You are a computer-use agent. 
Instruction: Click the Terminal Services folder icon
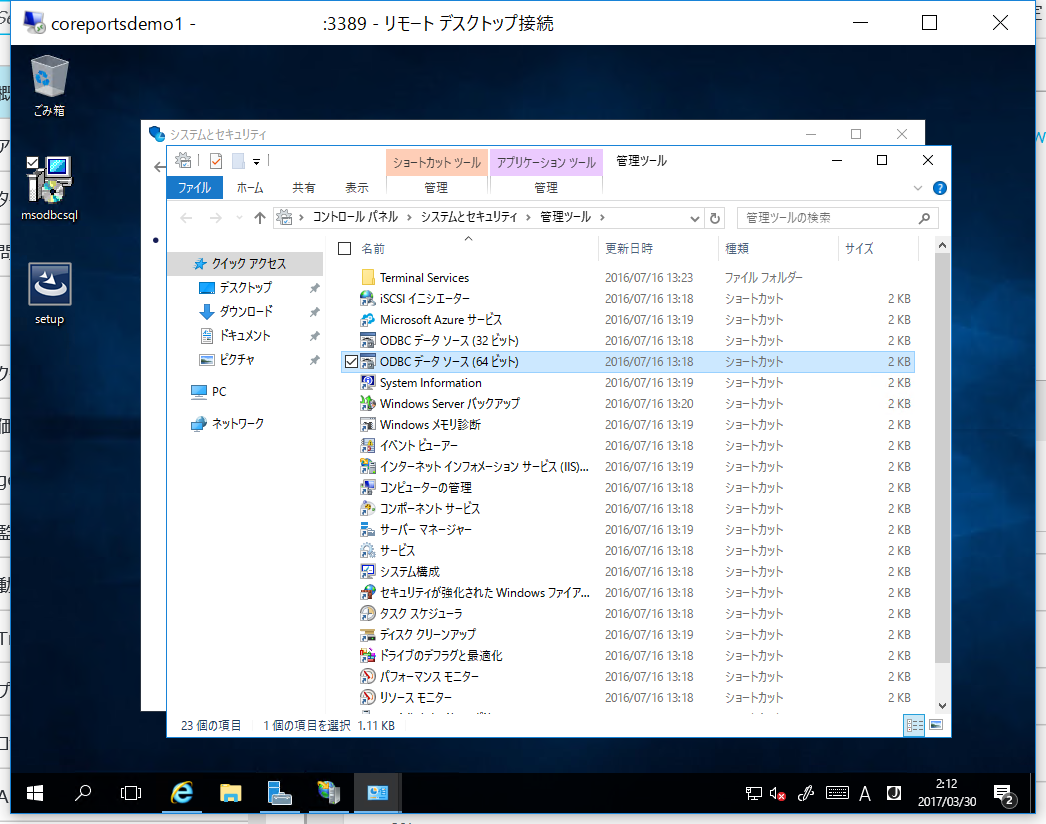pyautogui.click(x=368, y=277)
